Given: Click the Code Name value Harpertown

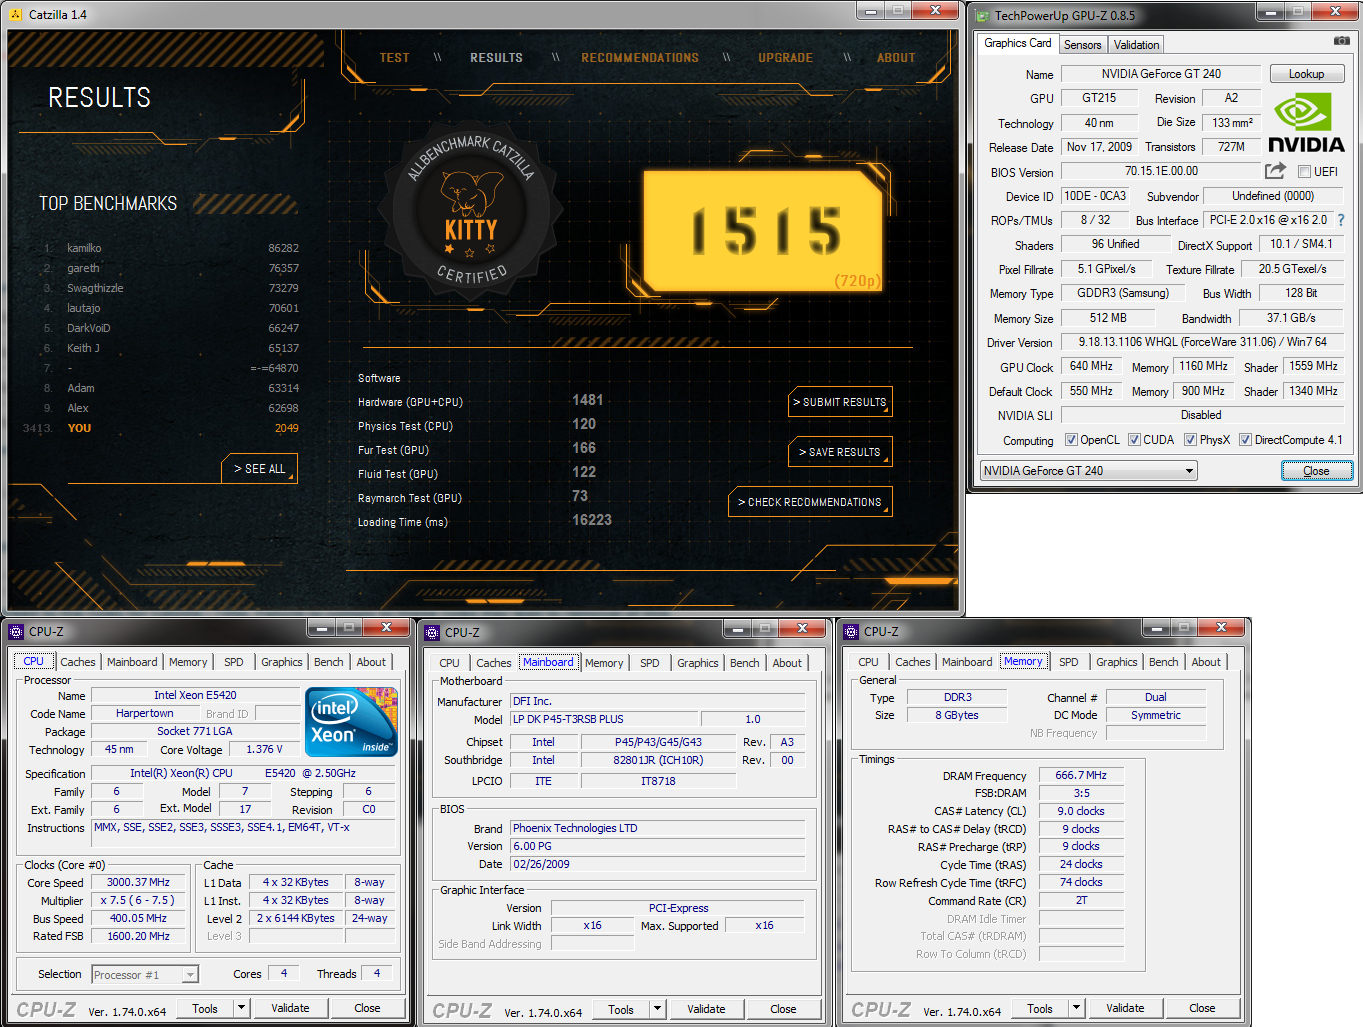Looking at the screenshot, I should pyautogui.click(x=145, y=714).
